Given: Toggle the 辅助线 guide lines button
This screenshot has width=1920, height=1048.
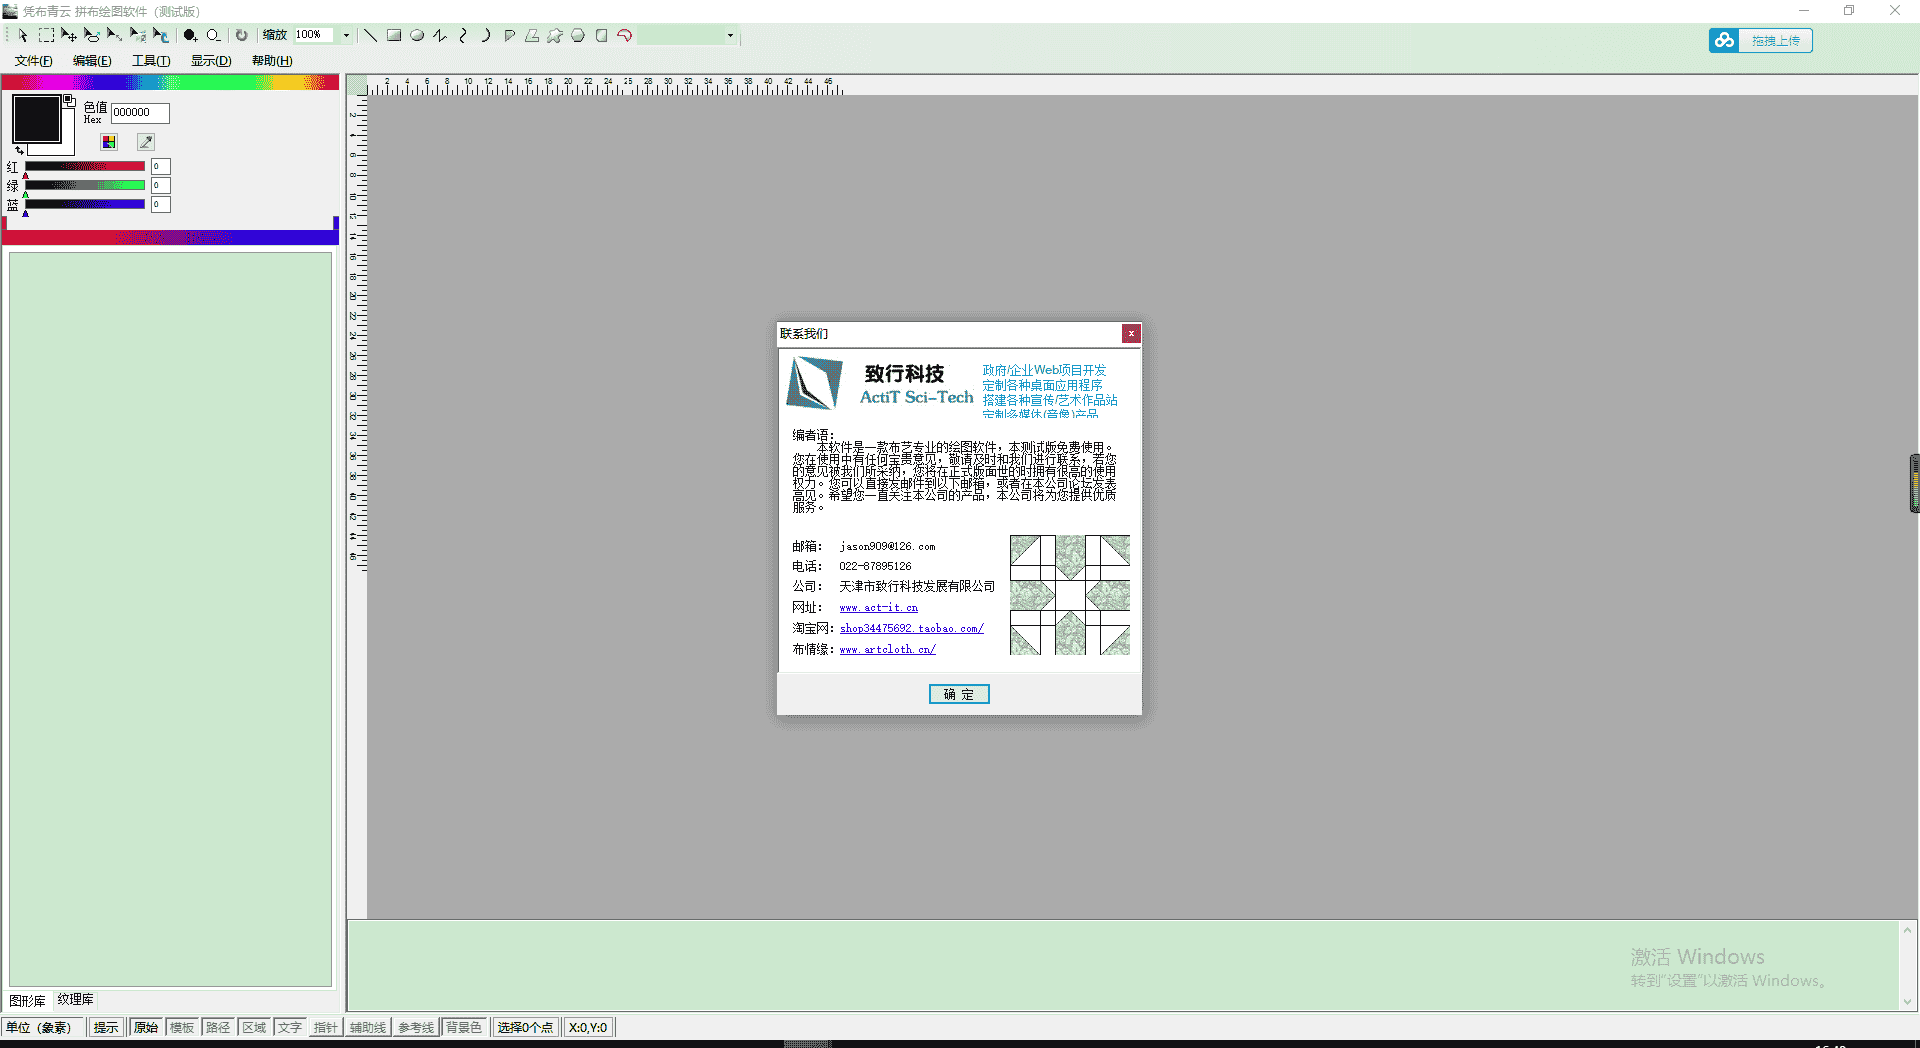Looking at the screenshot, I should (367, 1027).
